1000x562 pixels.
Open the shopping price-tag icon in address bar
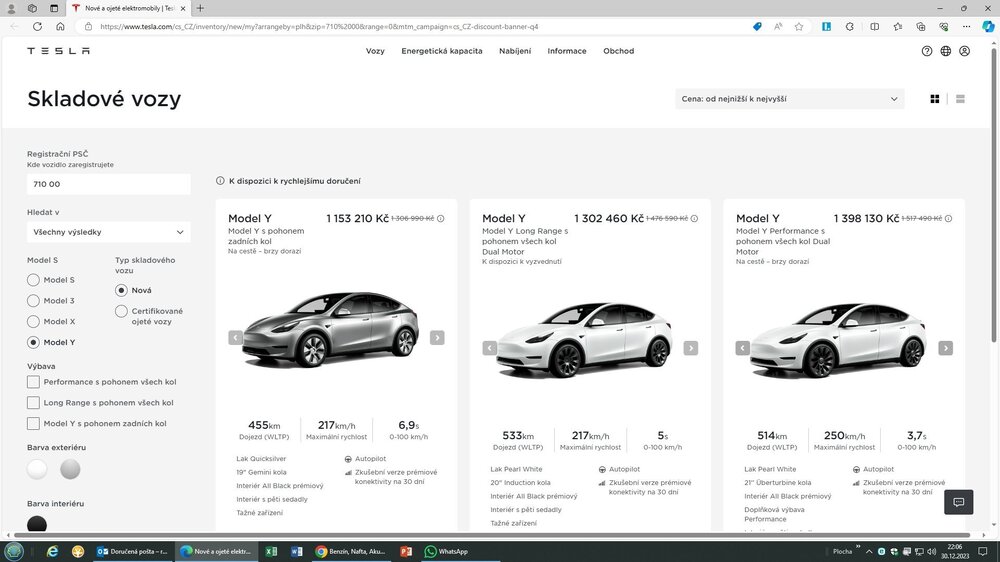tap(757, 27)
